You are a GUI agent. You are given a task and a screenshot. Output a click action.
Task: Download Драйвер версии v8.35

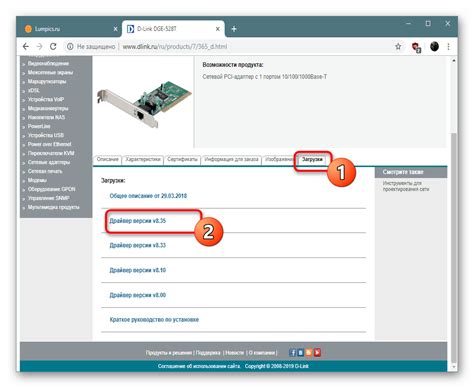point(137,221)
